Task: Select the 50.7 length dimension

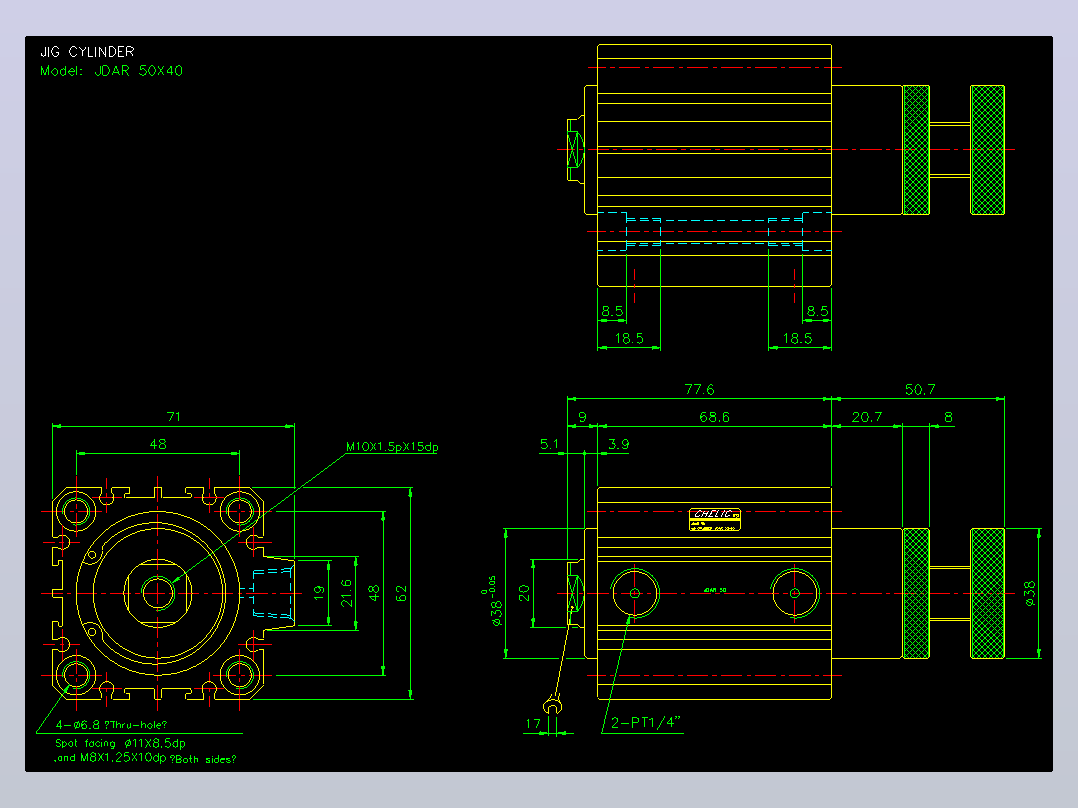Action: pyautogui.click(x=920, y=390)
